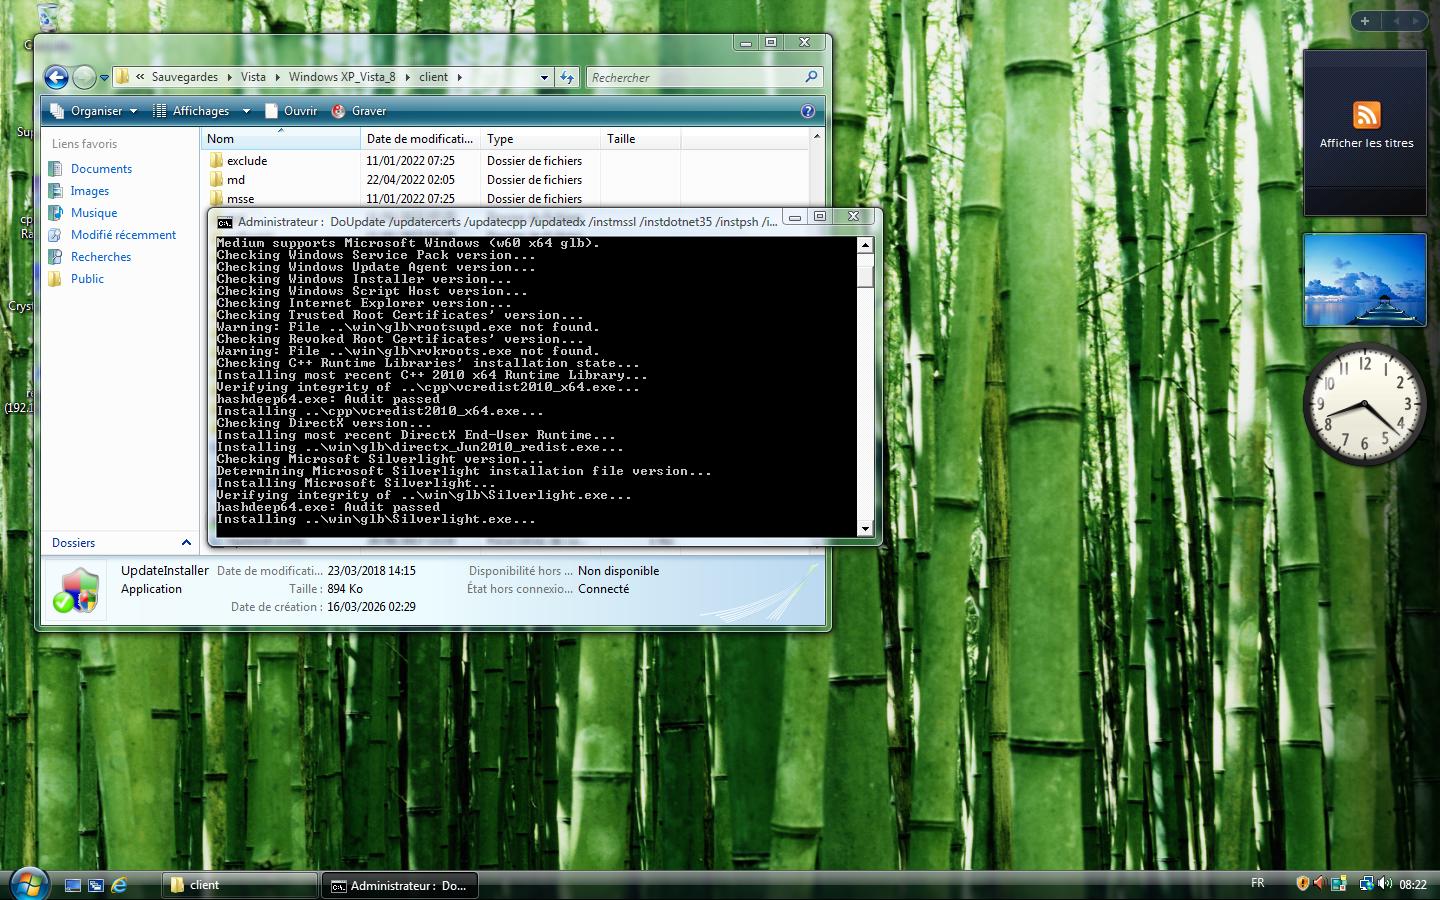Viewport: 1440px width, 900px height.
Task: Click the Show Desktop quick launch icon
Action: 73,885
